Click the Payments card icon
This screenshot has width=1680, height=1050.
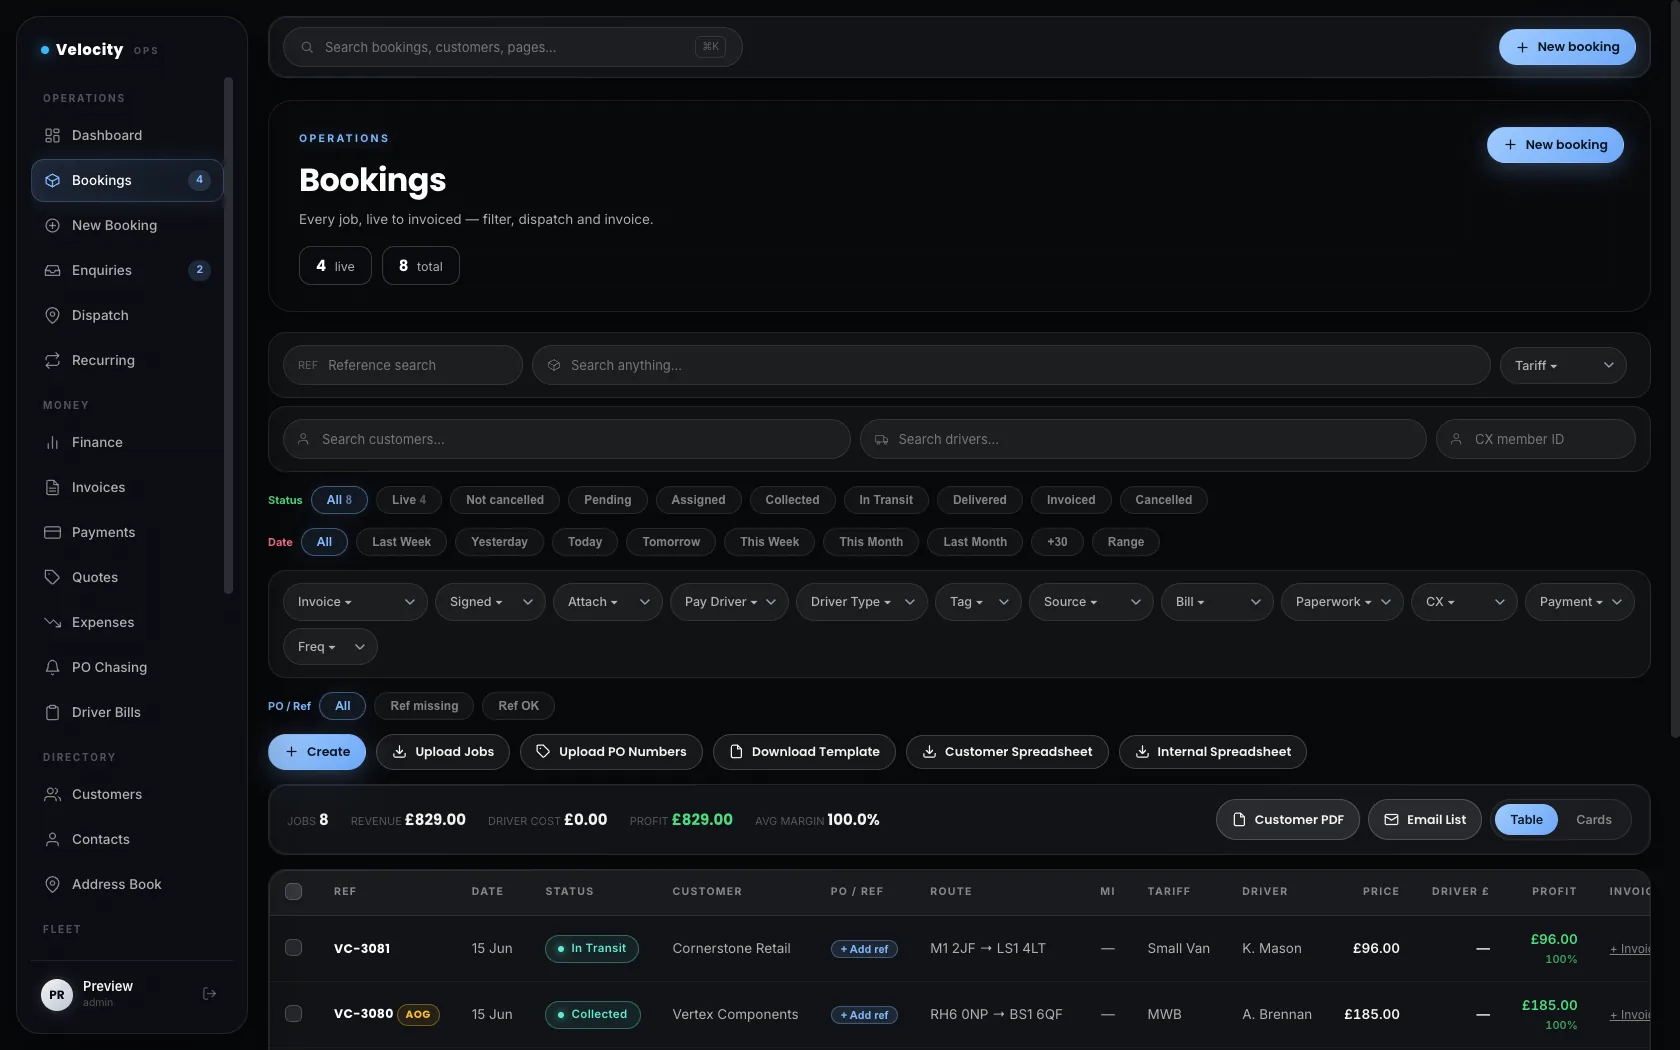point(52,532)
